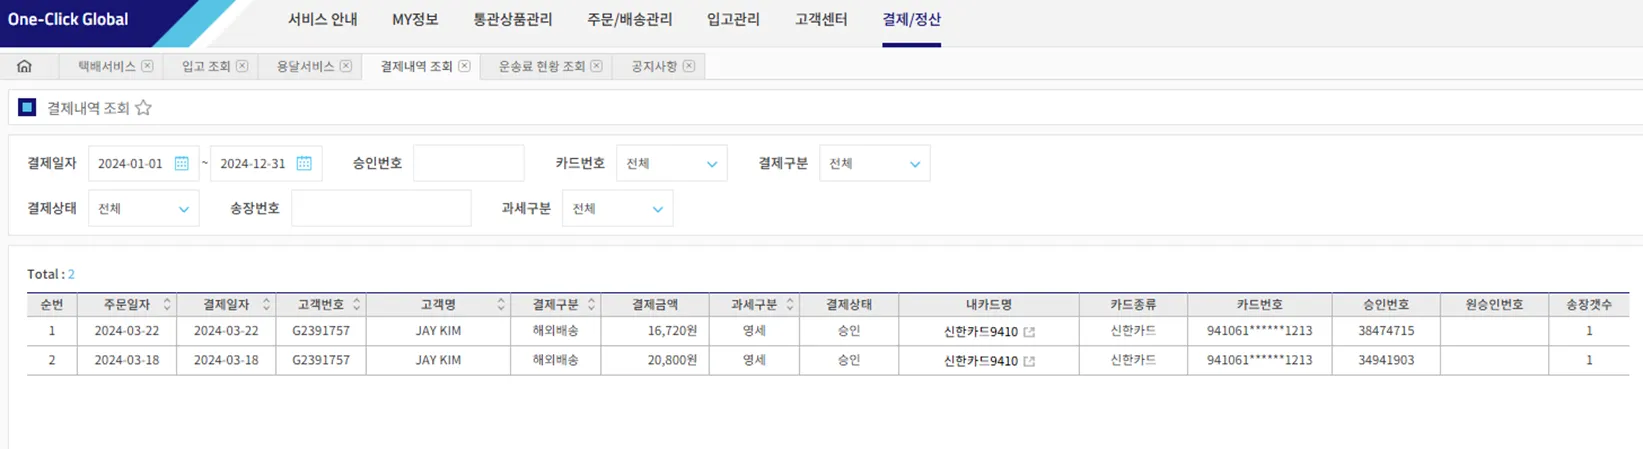Click the 16,720원 payment amount cell

[x=655, y=331]
